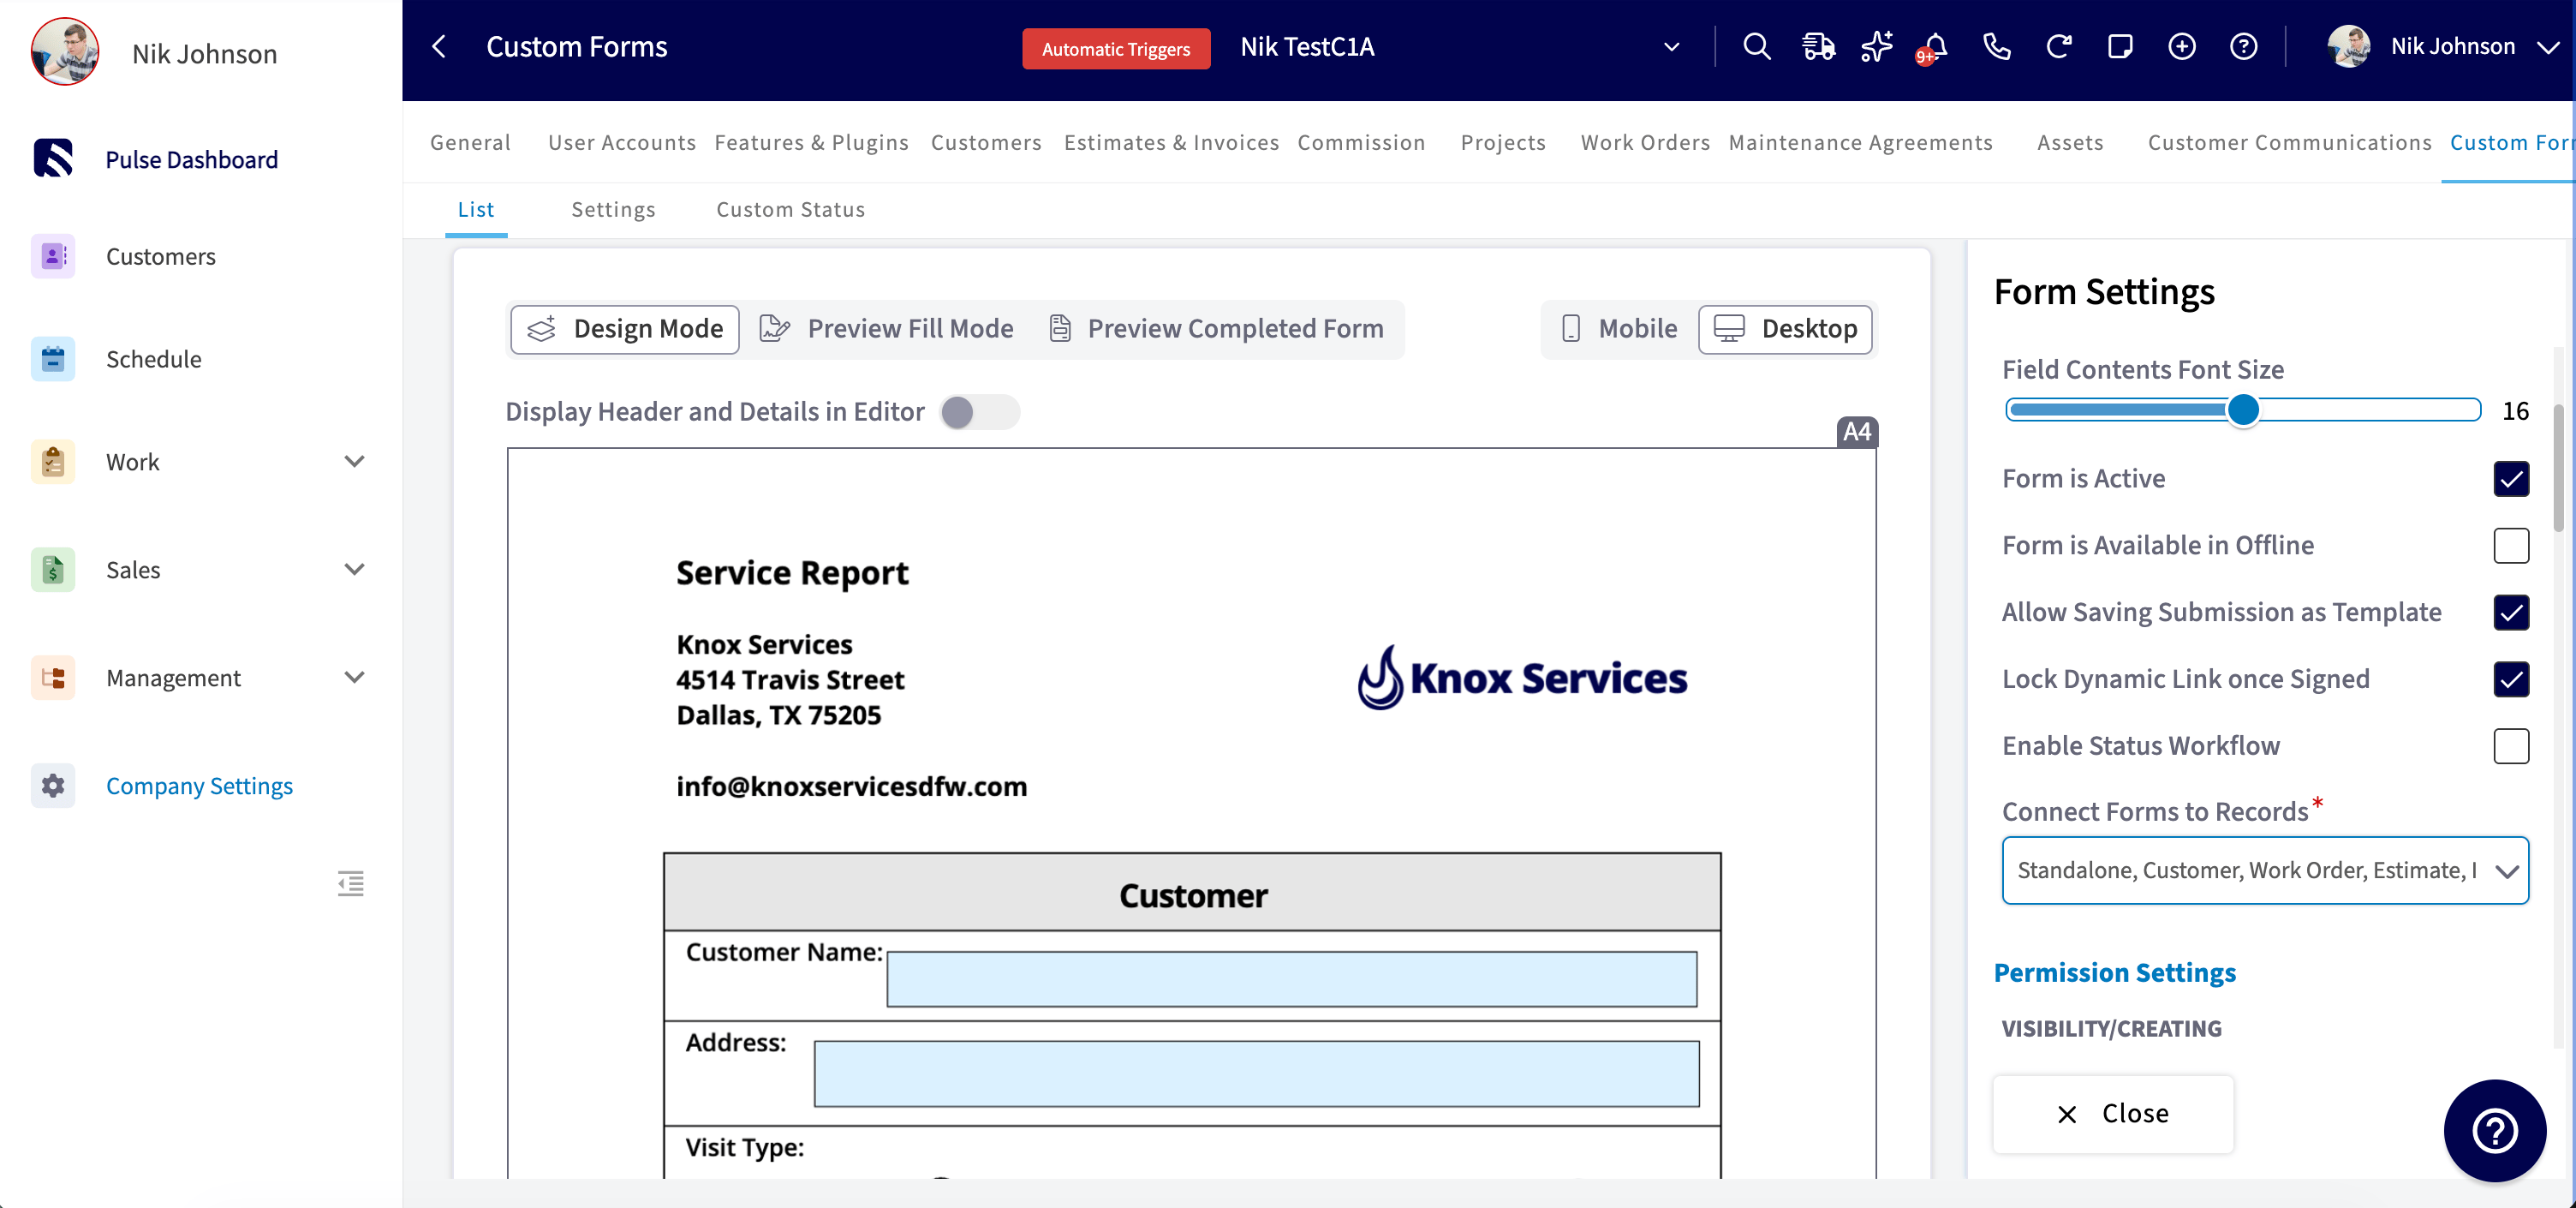Click the Company Settings gear icon

point(53,786)
